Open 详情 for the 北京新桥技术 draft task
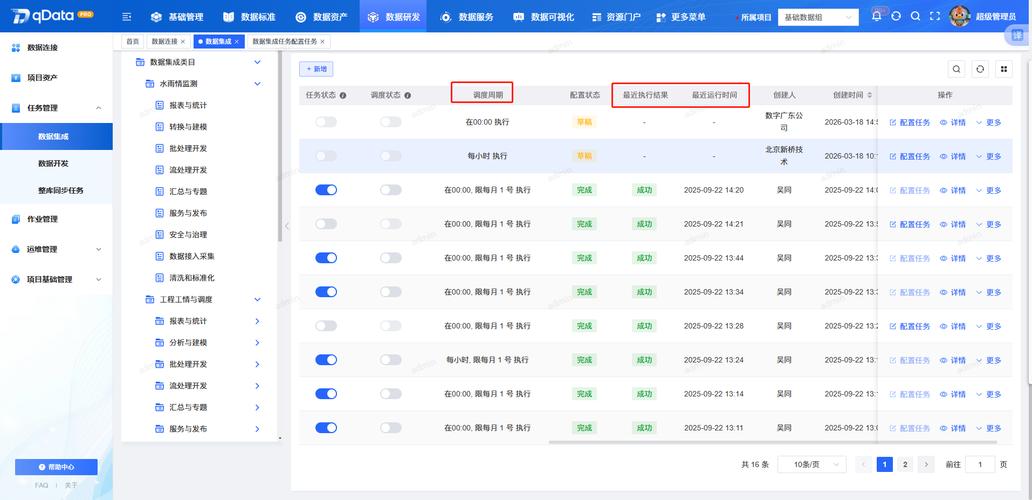 [x=953, y=156]
